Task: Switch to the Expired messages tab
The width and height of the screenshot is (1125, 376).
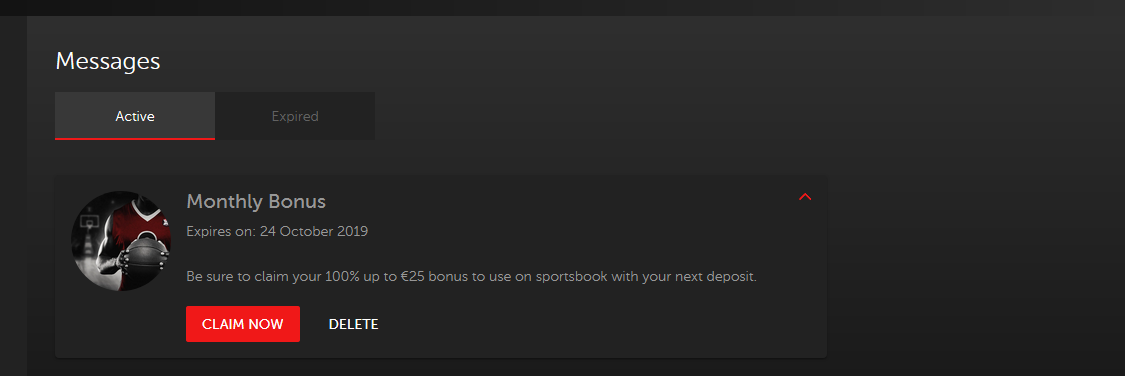Action: pyautogui.click(x=295, y=116)
